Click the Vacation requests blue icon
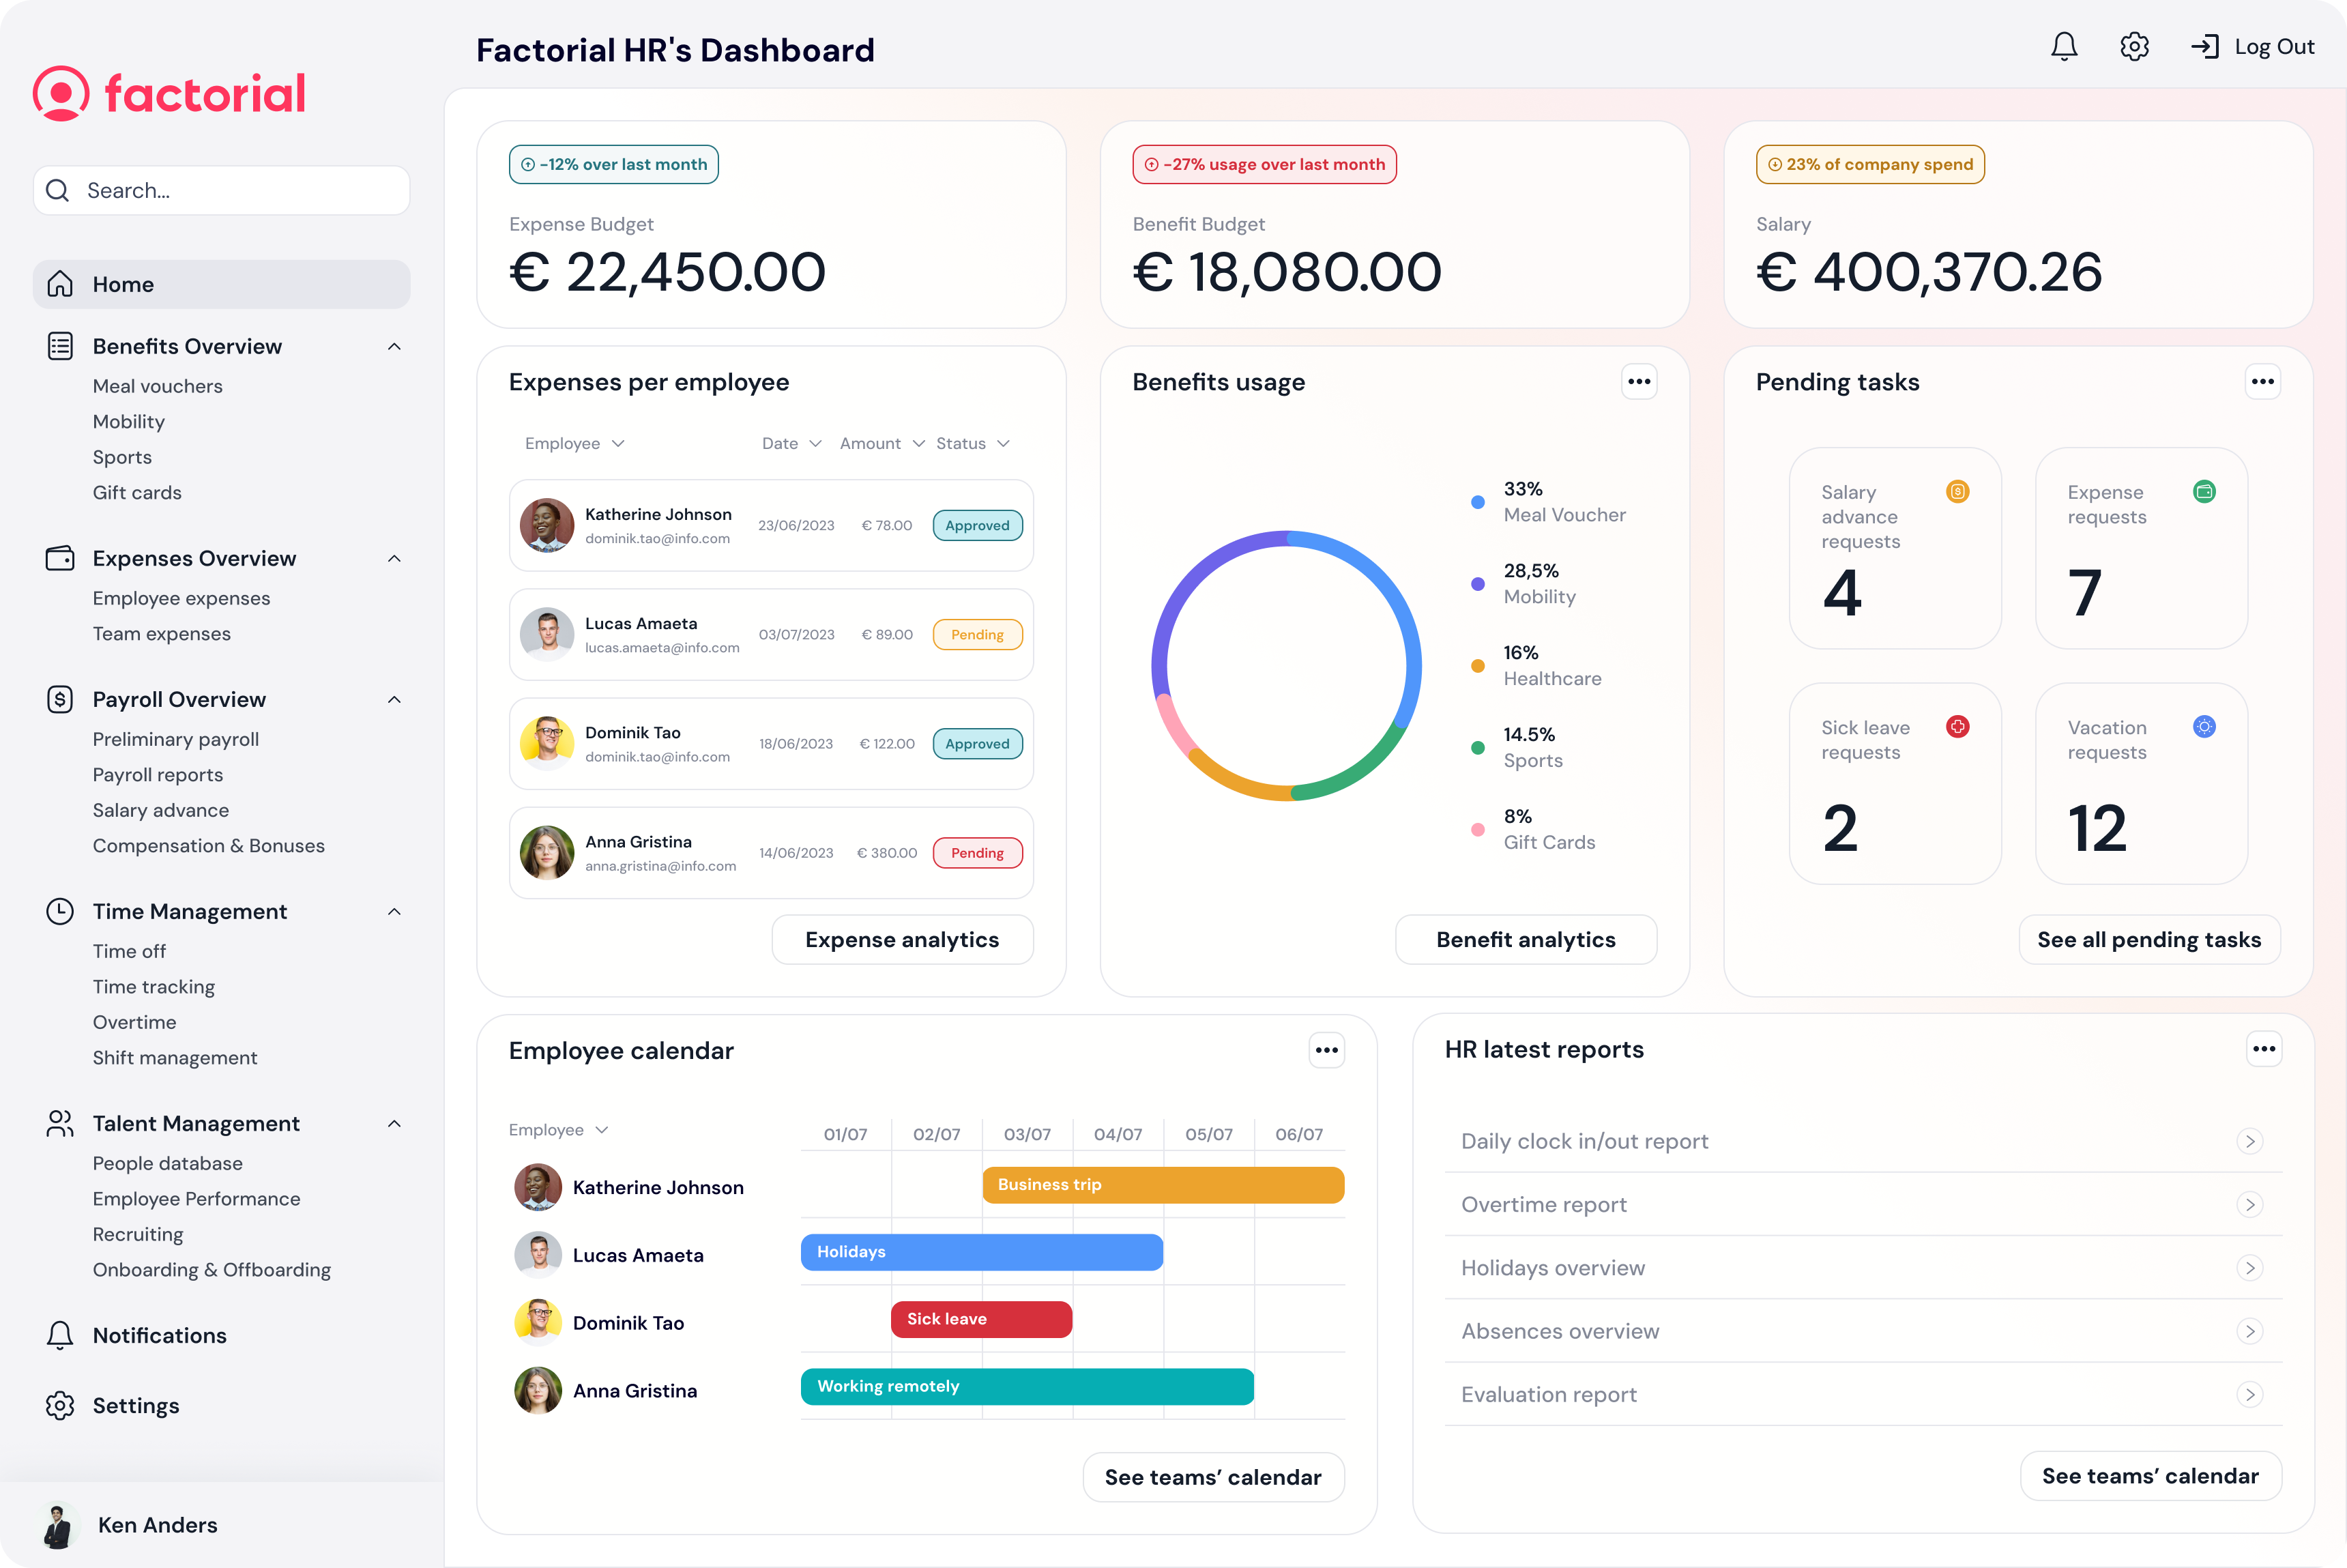 pos(2204,727)
